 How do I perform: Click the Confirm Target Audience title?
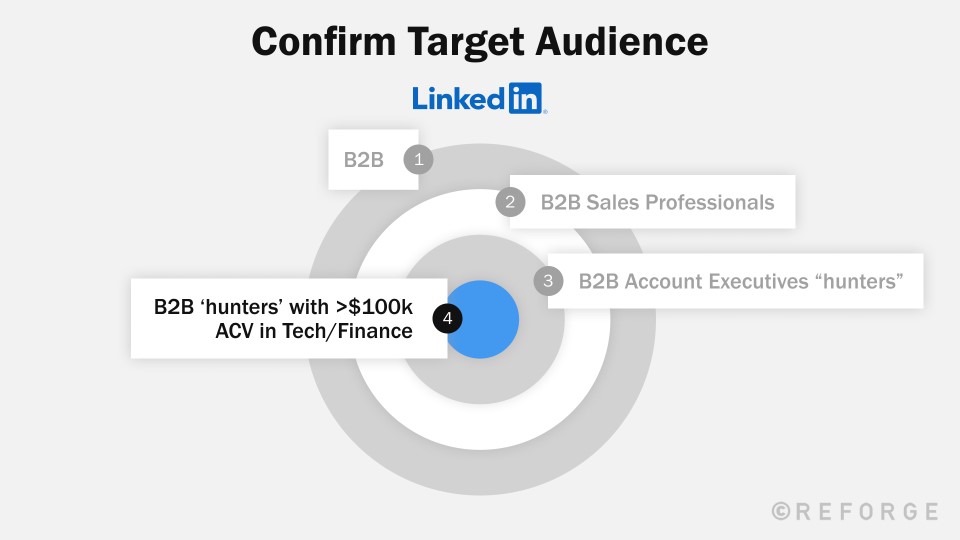click(480, 42)
